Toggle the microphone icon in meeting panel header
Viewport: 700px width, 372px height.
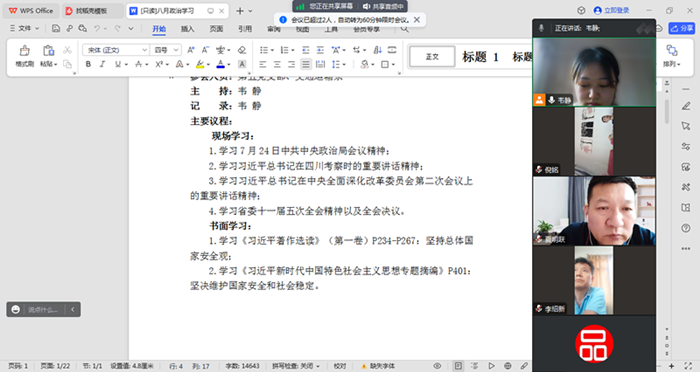tap(542, 28)
